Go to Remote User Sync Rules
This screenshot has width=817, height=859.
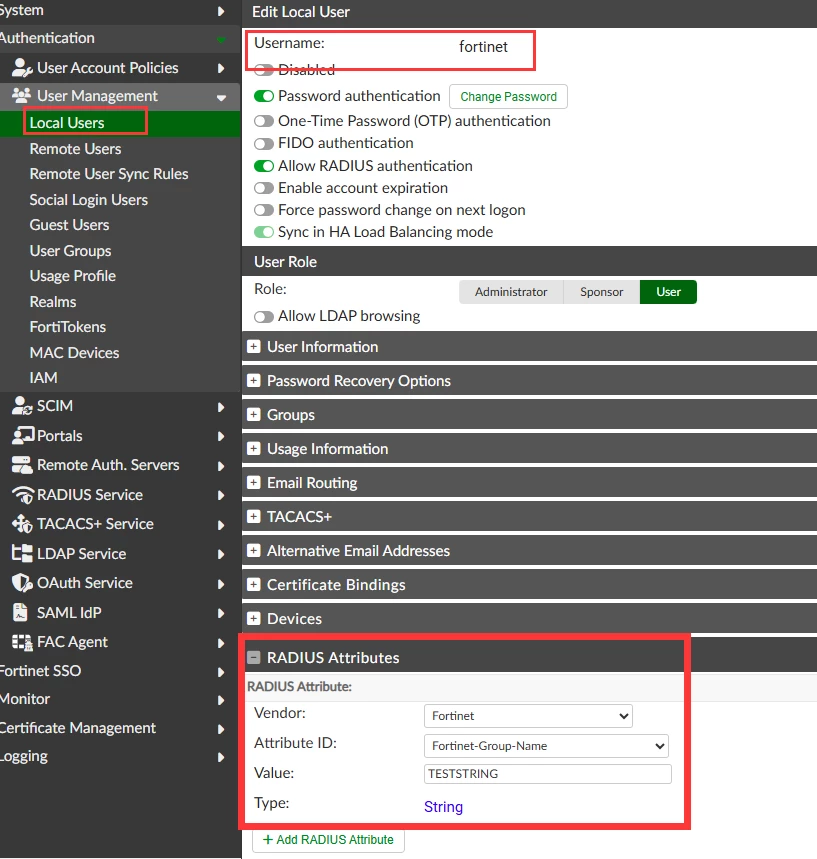[x=108, y=174]
